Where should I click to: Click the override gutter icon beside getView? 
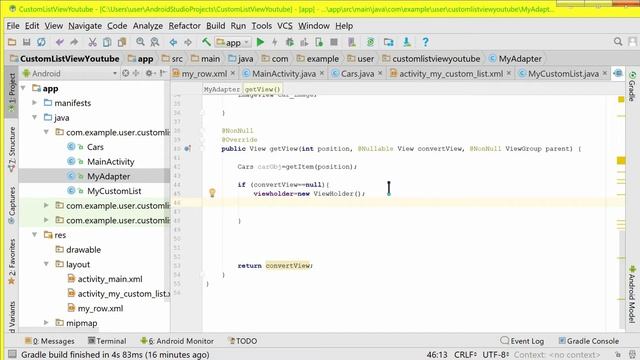coord(187,149)
